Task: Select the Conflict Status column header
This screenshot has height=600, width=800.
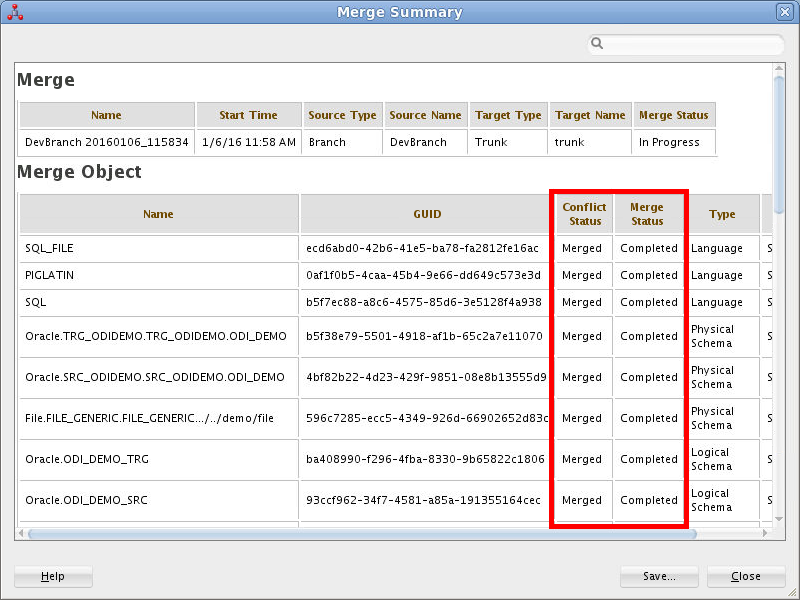Action: click(x=584, y=214)
